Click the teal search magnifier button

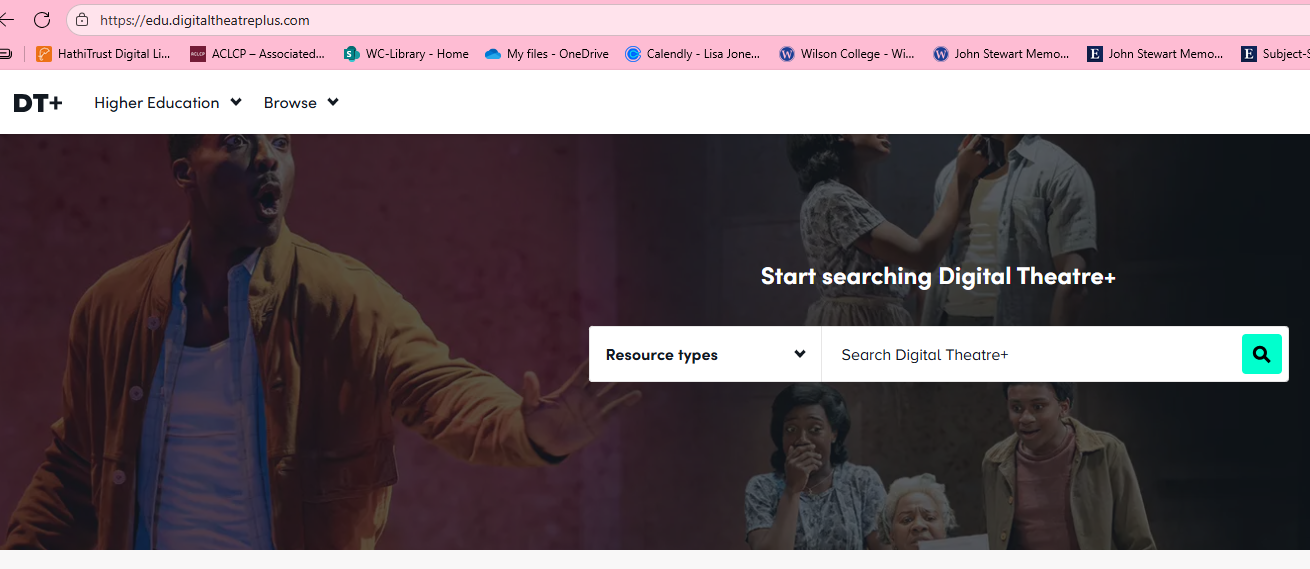pos(1262,354)
